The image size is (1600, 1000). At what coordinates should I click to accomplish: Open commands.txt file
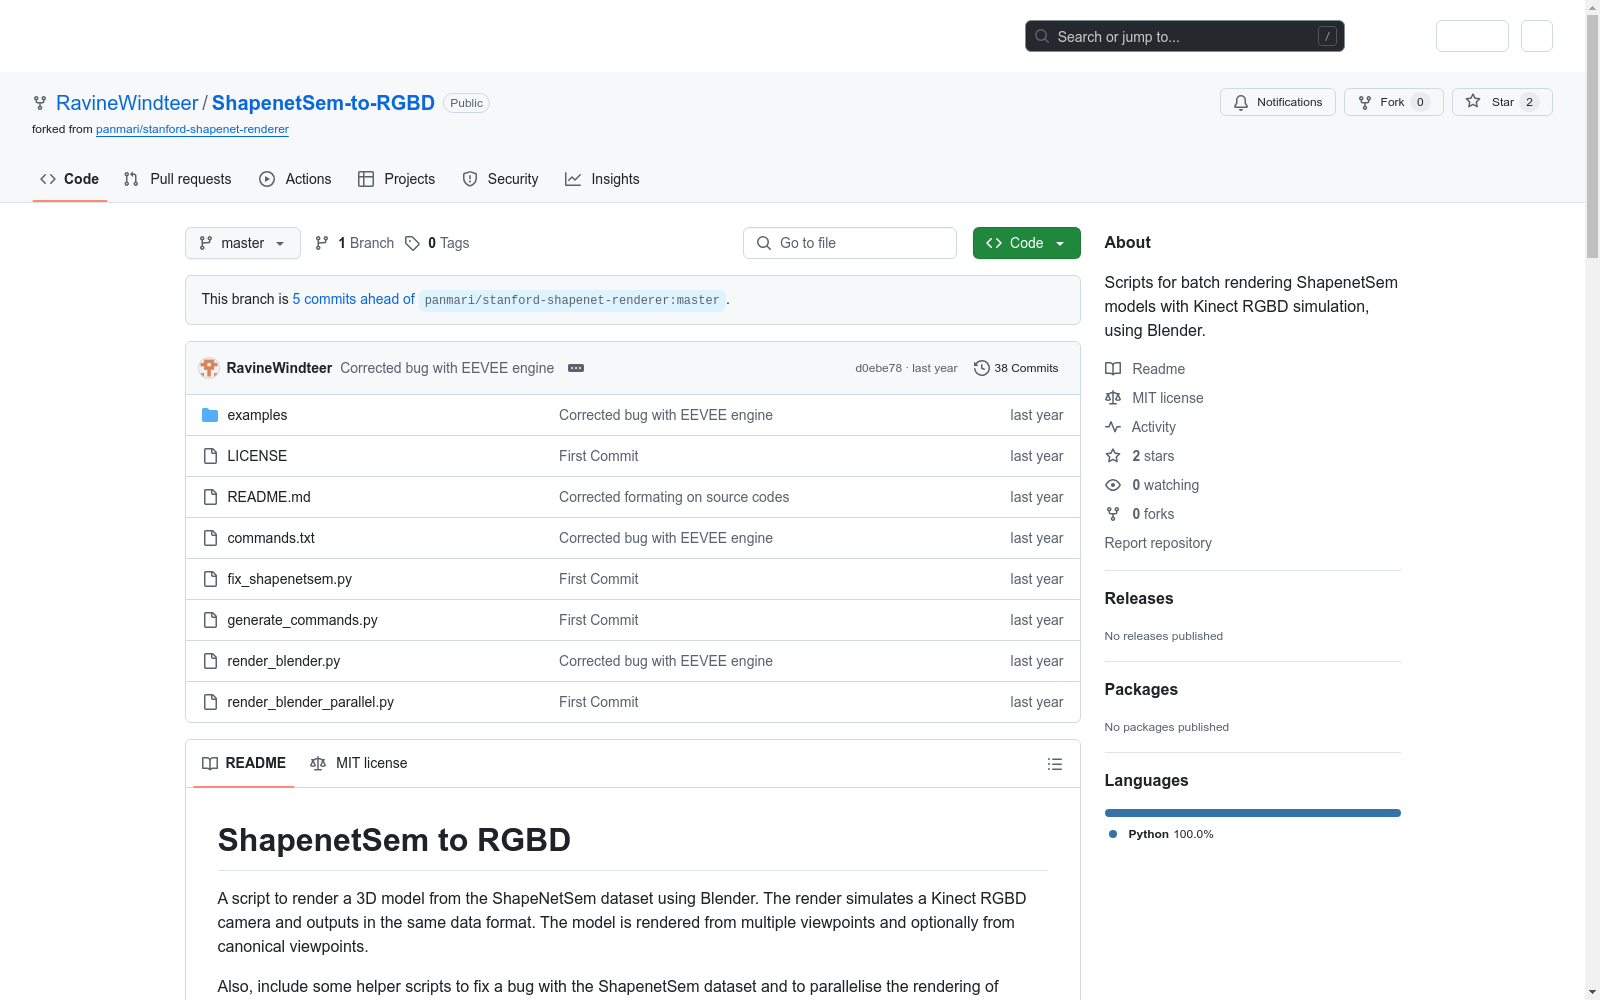point(271,538)
